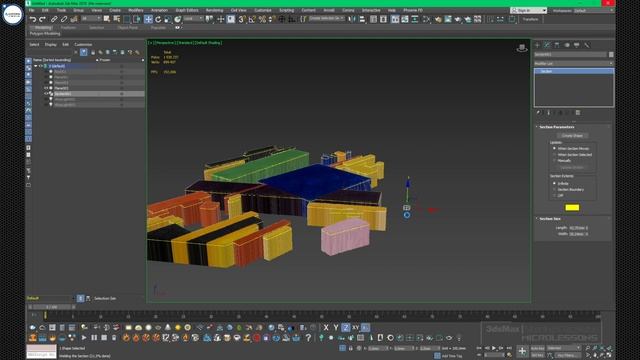Select the When Section Moves radio button
Screen dimensions: 640x360
tap(555, 149)
